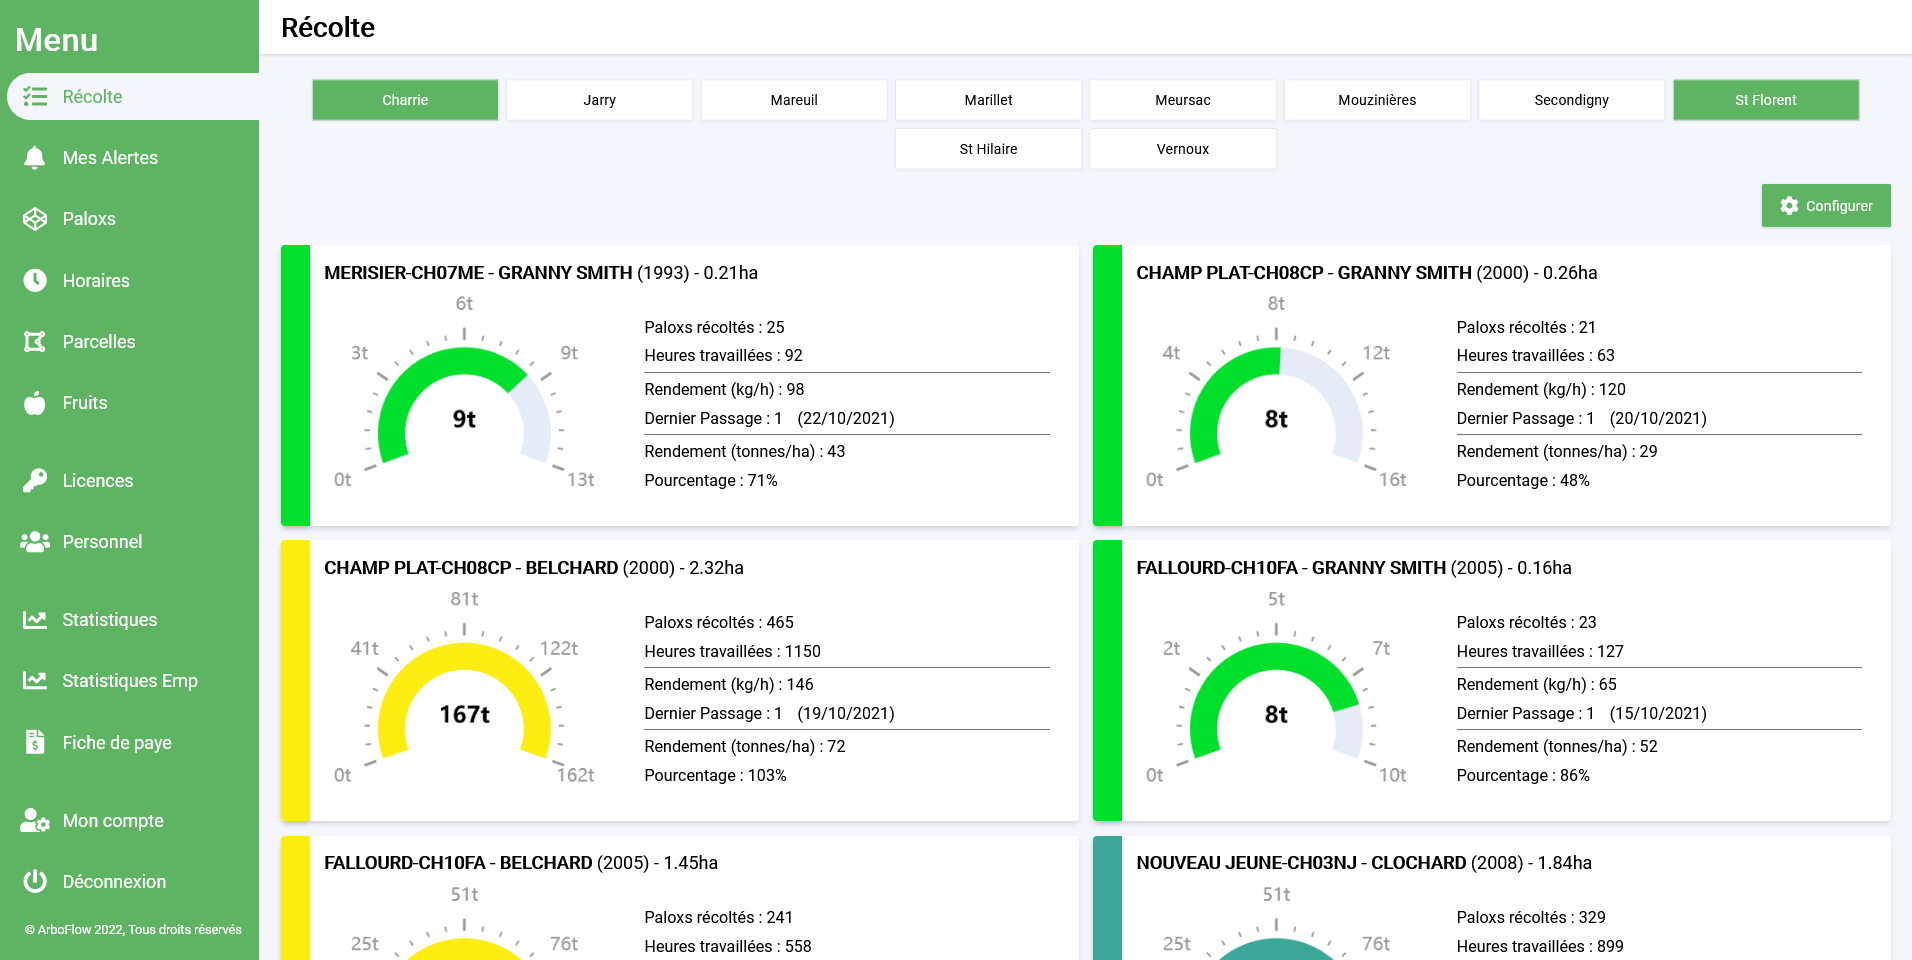Click the Mes Alertes bell icon

[x=35, y=158]
